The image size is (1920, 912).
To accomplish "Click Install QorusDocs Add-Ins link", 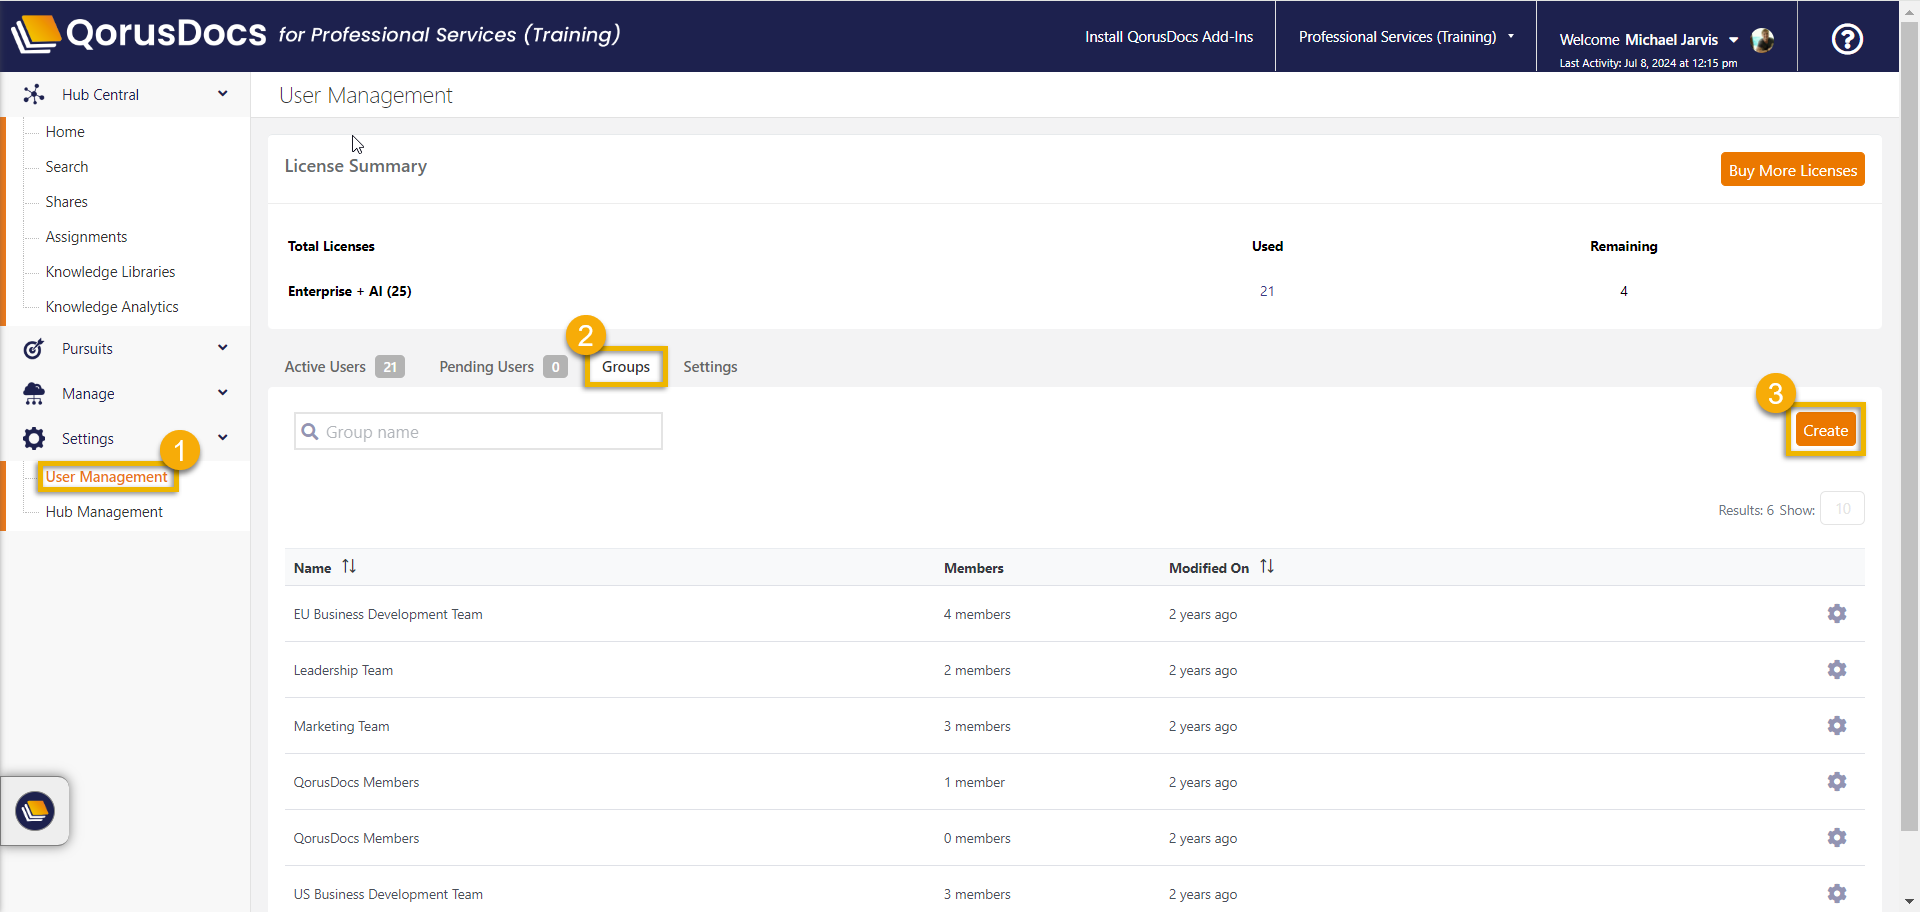I will tap(1169, 37).
